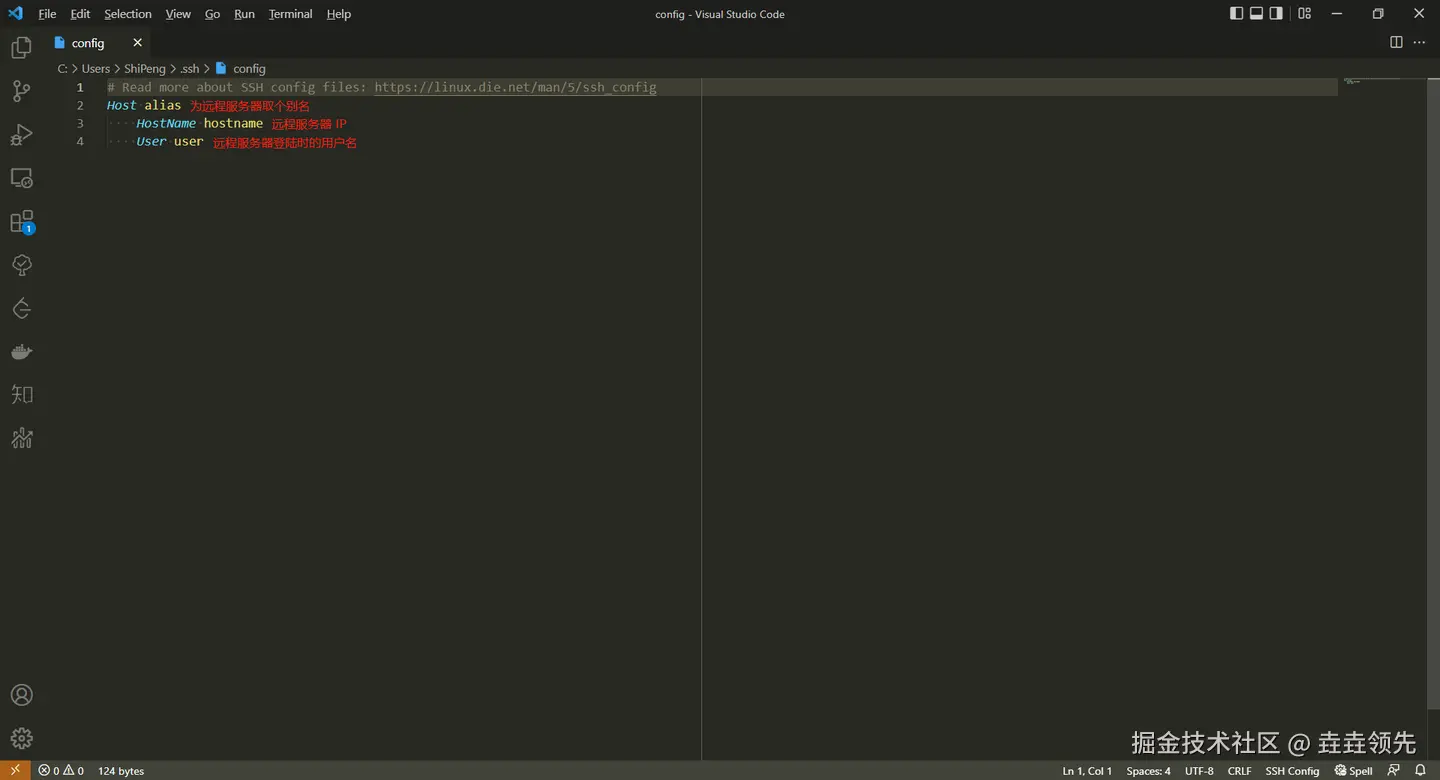Change language mode SSH Config
Viewport: 1440px width, 780px height.
click(1292, 770)
